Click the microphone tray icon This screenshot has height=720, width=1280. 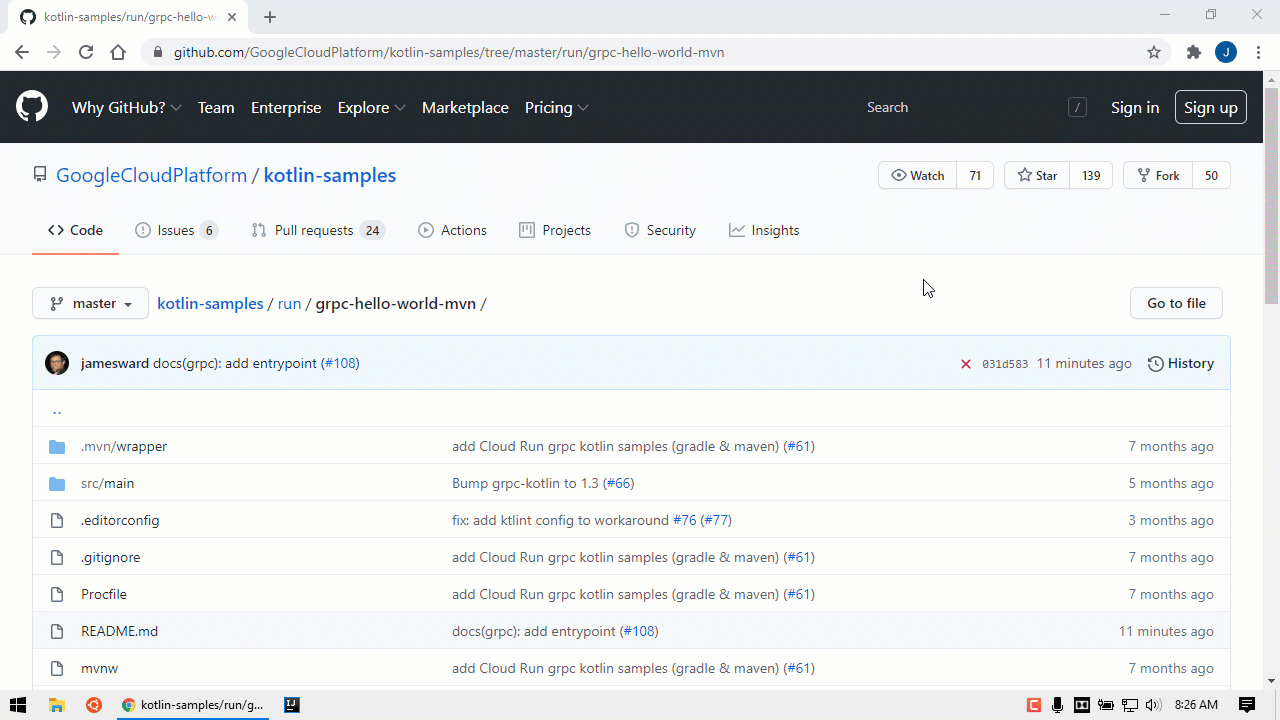[x=1058, y=705]
